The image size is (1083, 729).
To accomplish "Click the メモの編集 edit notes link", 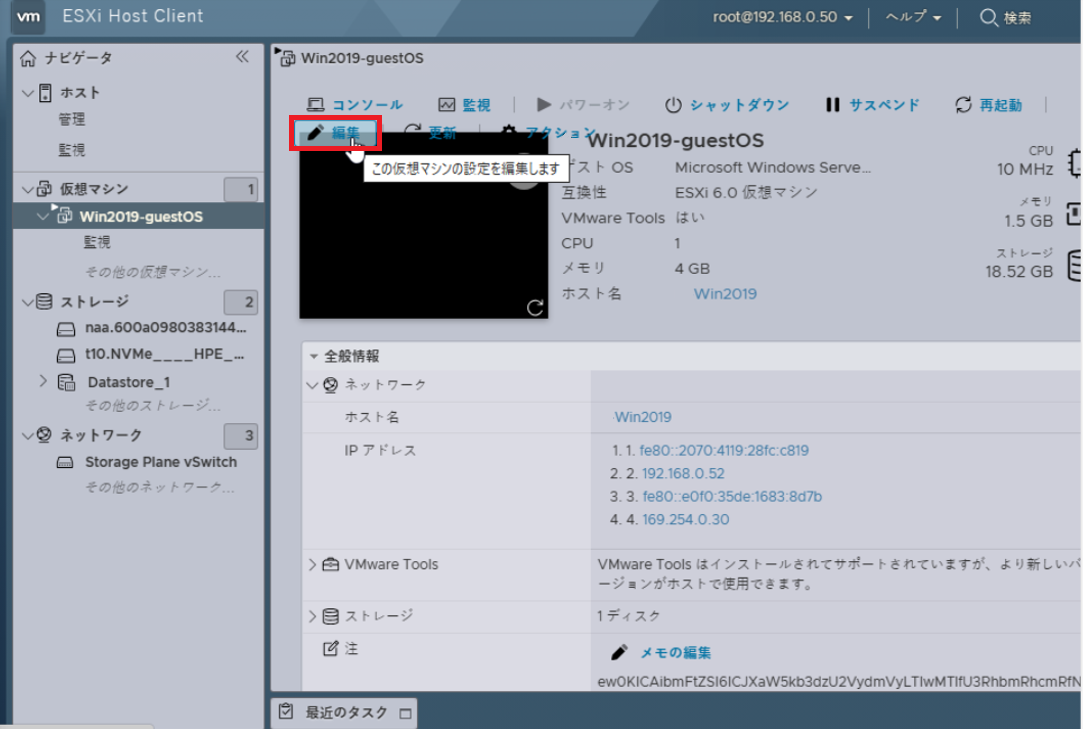I will 675,652.
